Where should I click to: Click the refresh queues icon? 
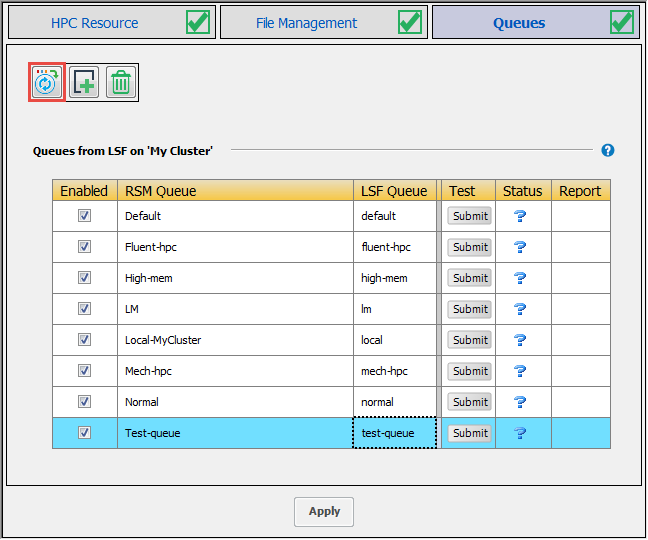click(46, 83)
